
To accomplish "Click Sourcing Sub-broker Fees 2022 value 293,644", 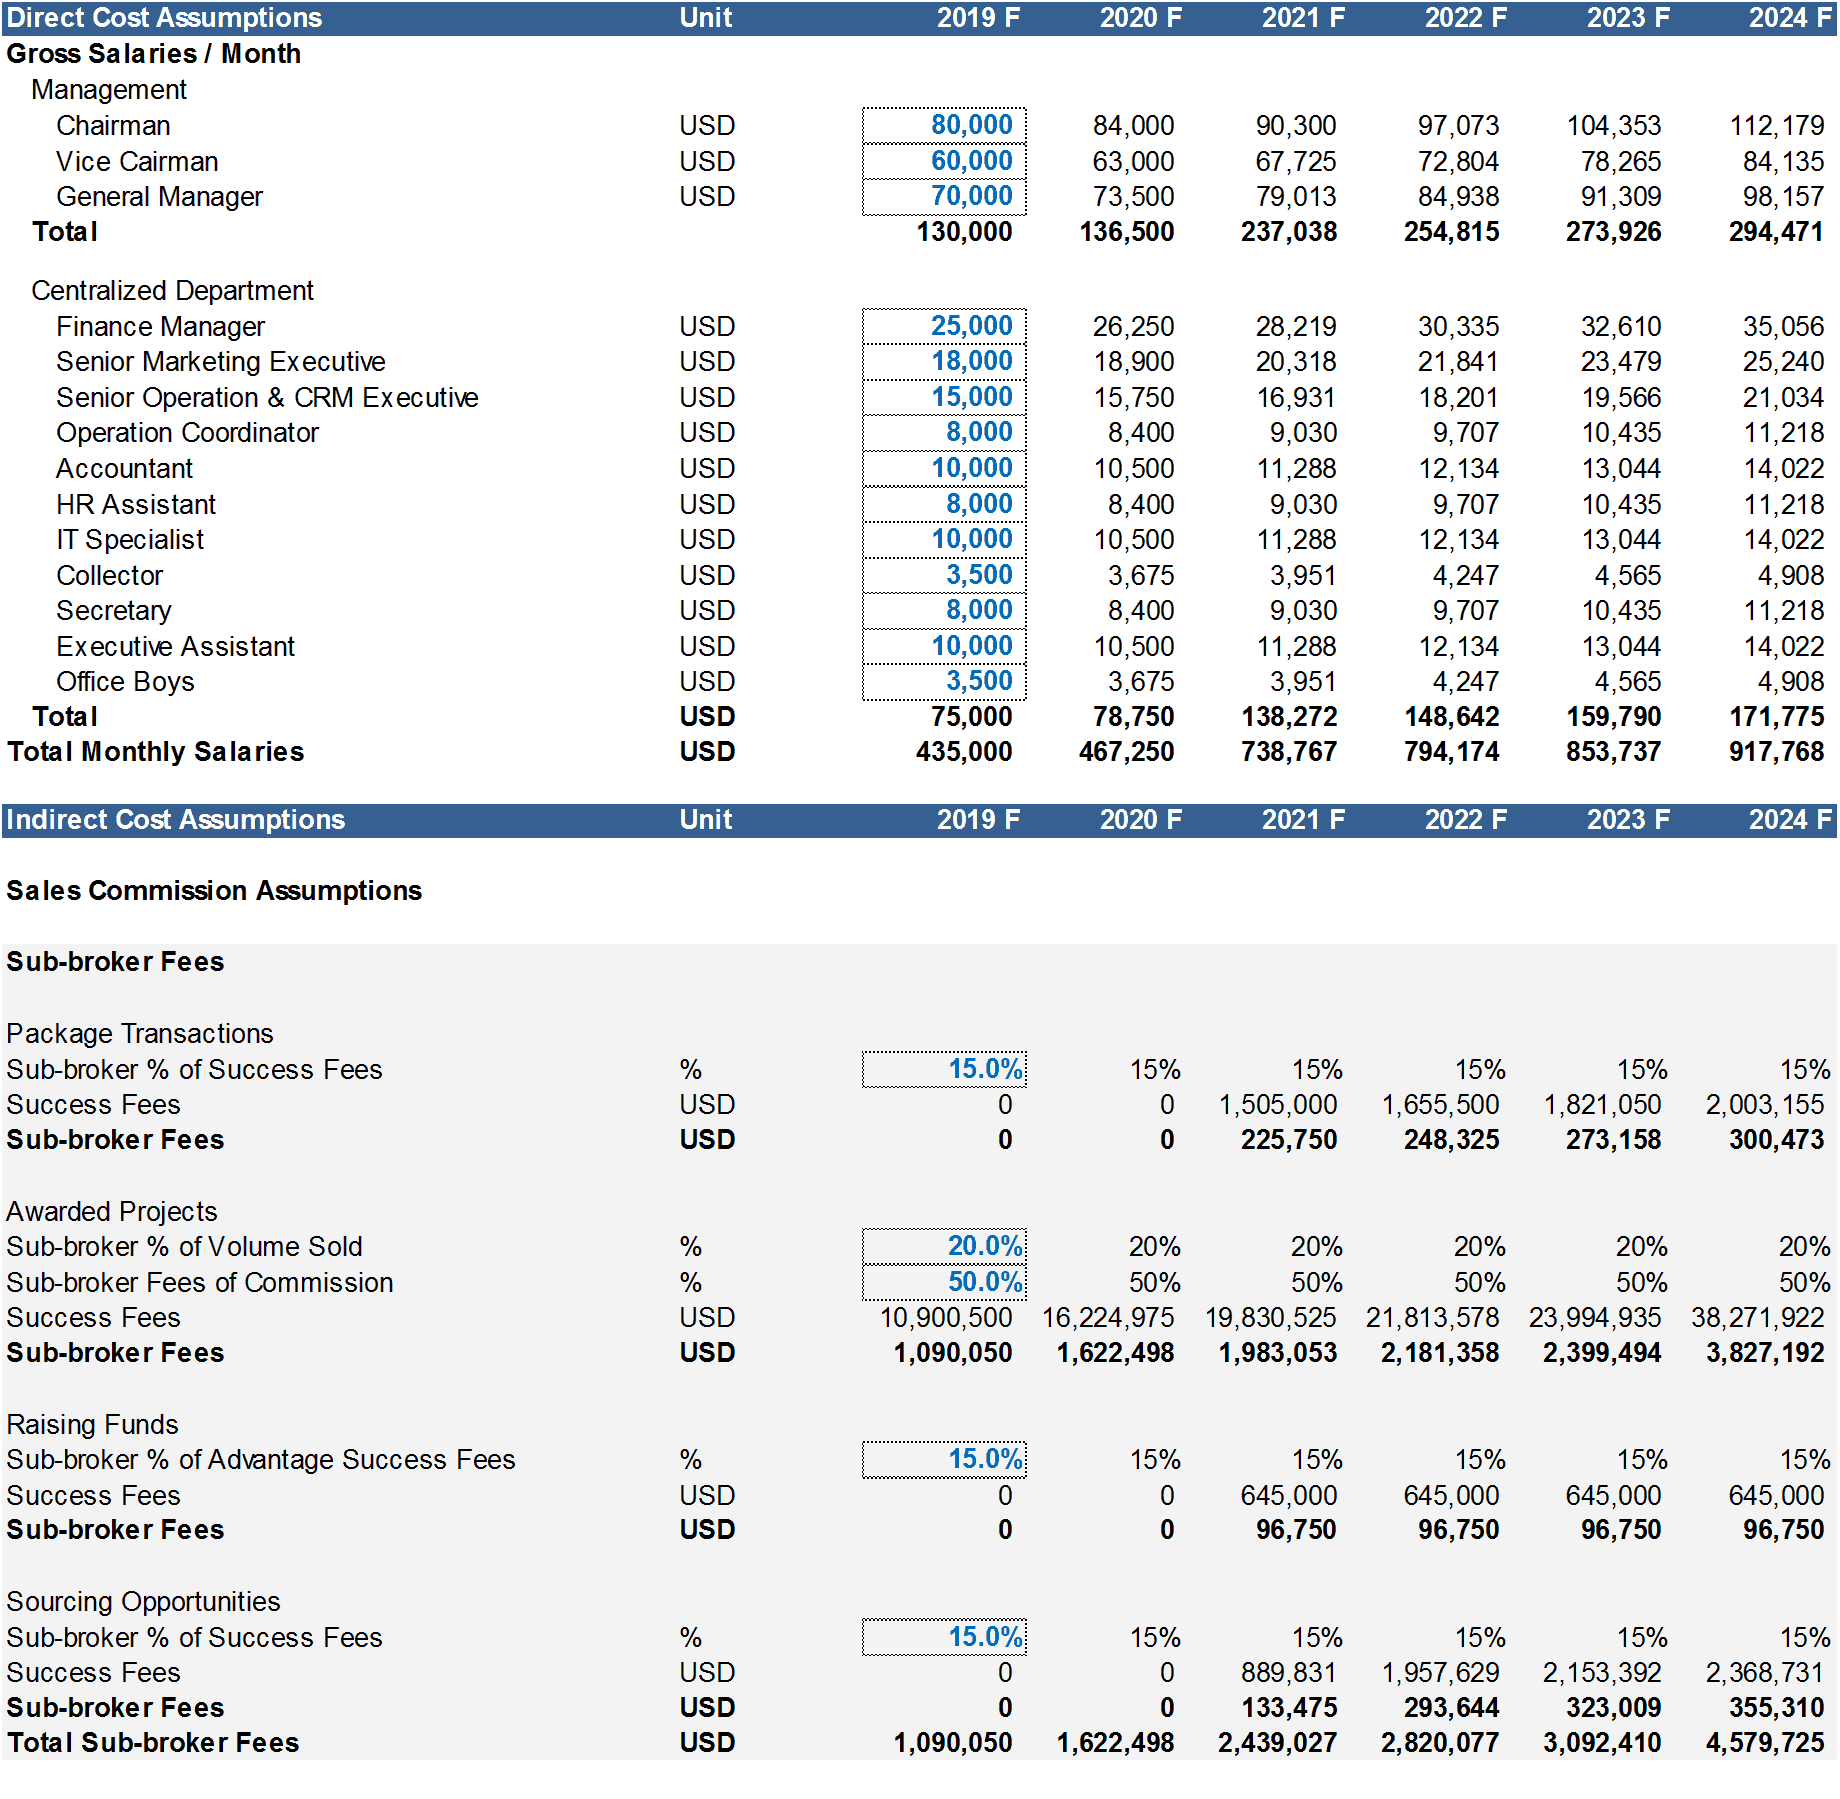I will (1451, 1708).
